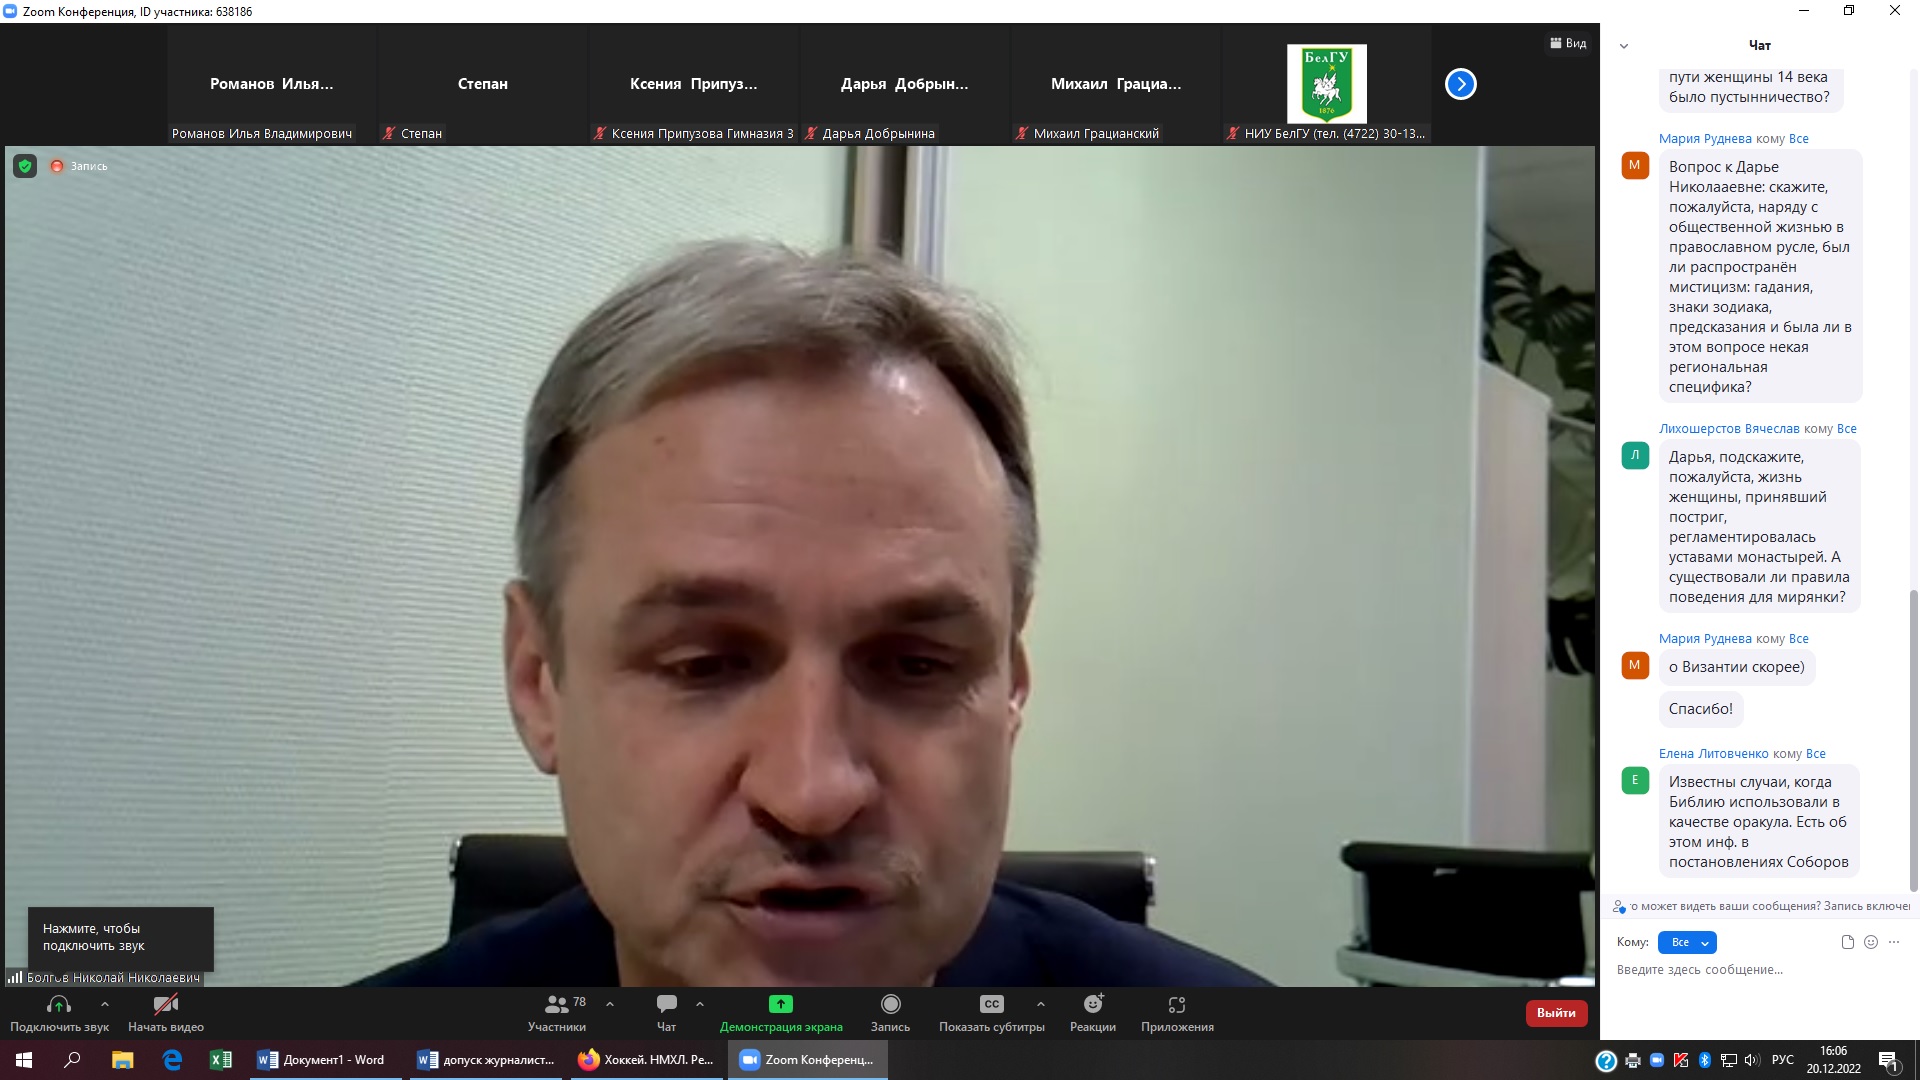Show next participants with blue arrow button
The width and height of the screenshot is (1920, 1080).
(1460, 84)
